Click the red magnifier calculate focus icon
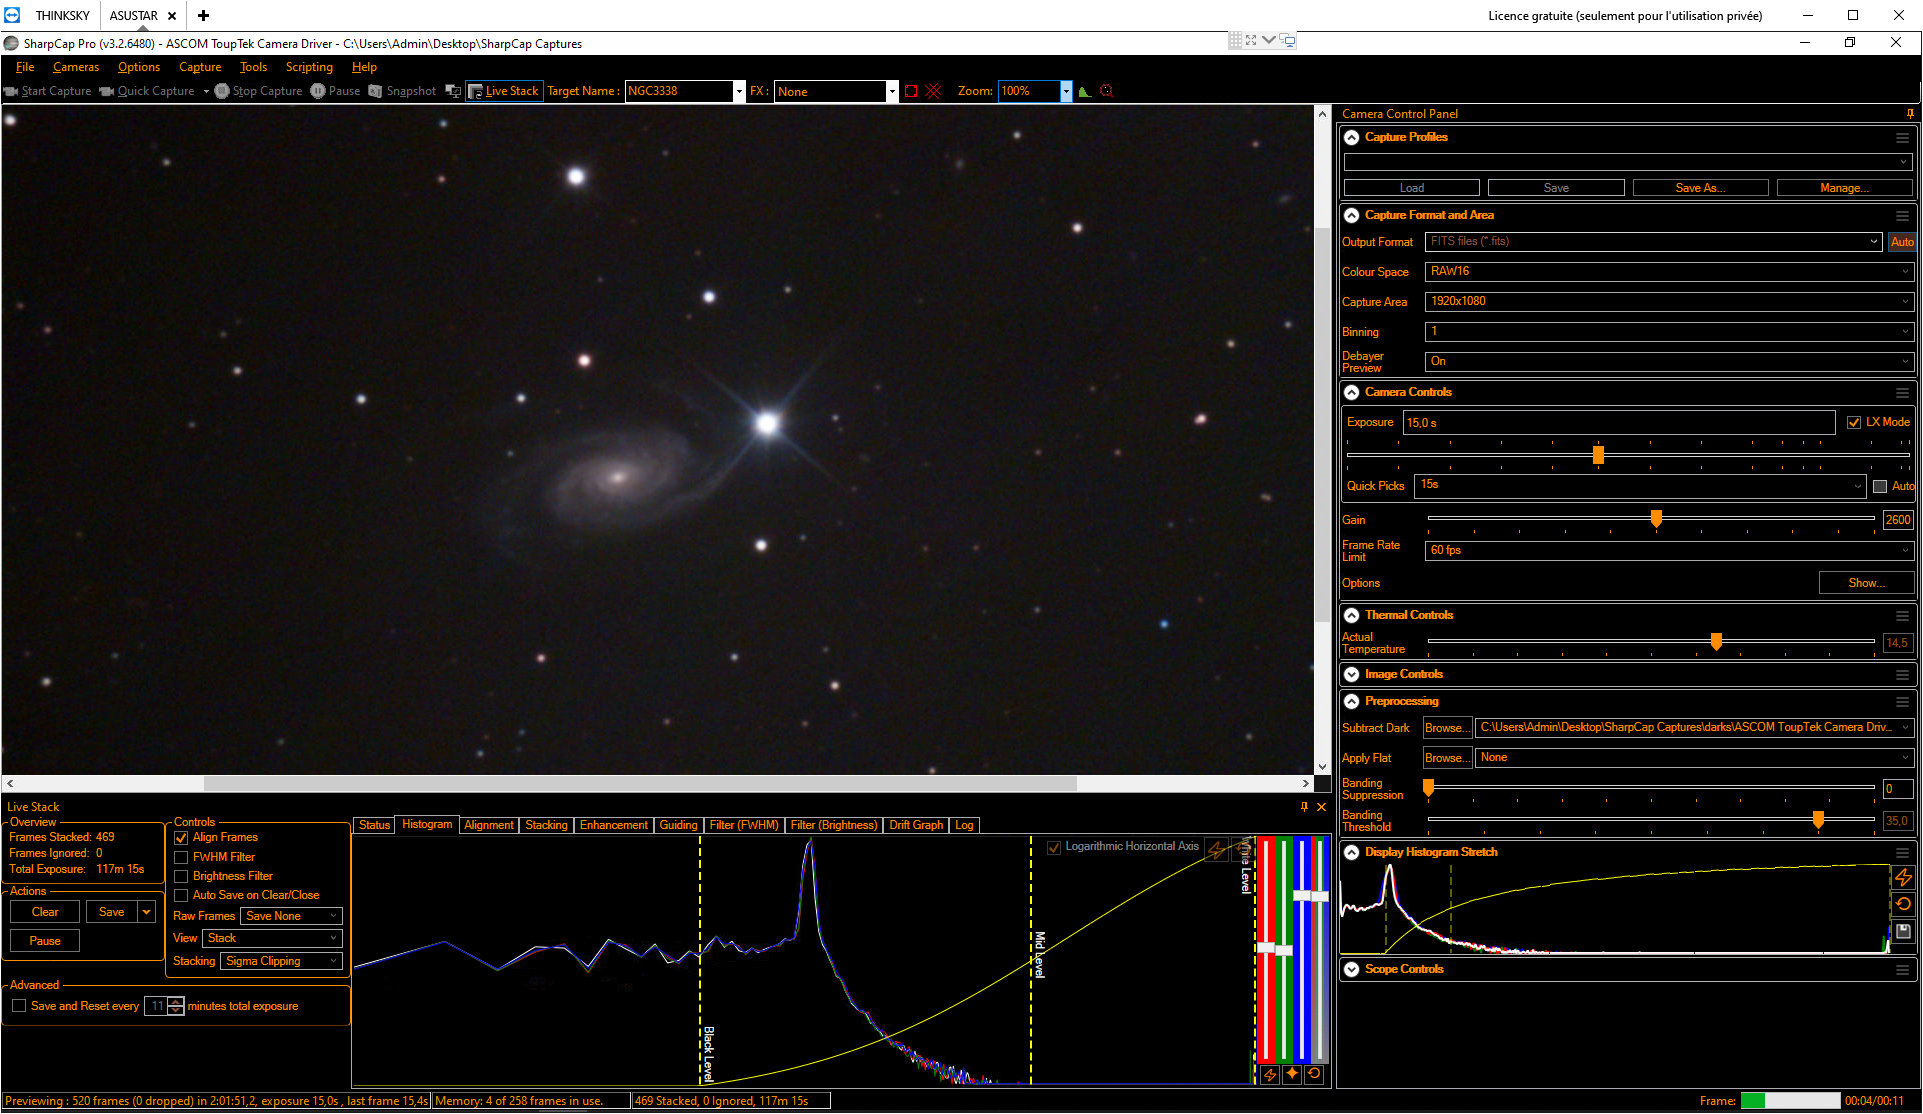This screenshot has height=1114, width=1923. pos(1106,91)
